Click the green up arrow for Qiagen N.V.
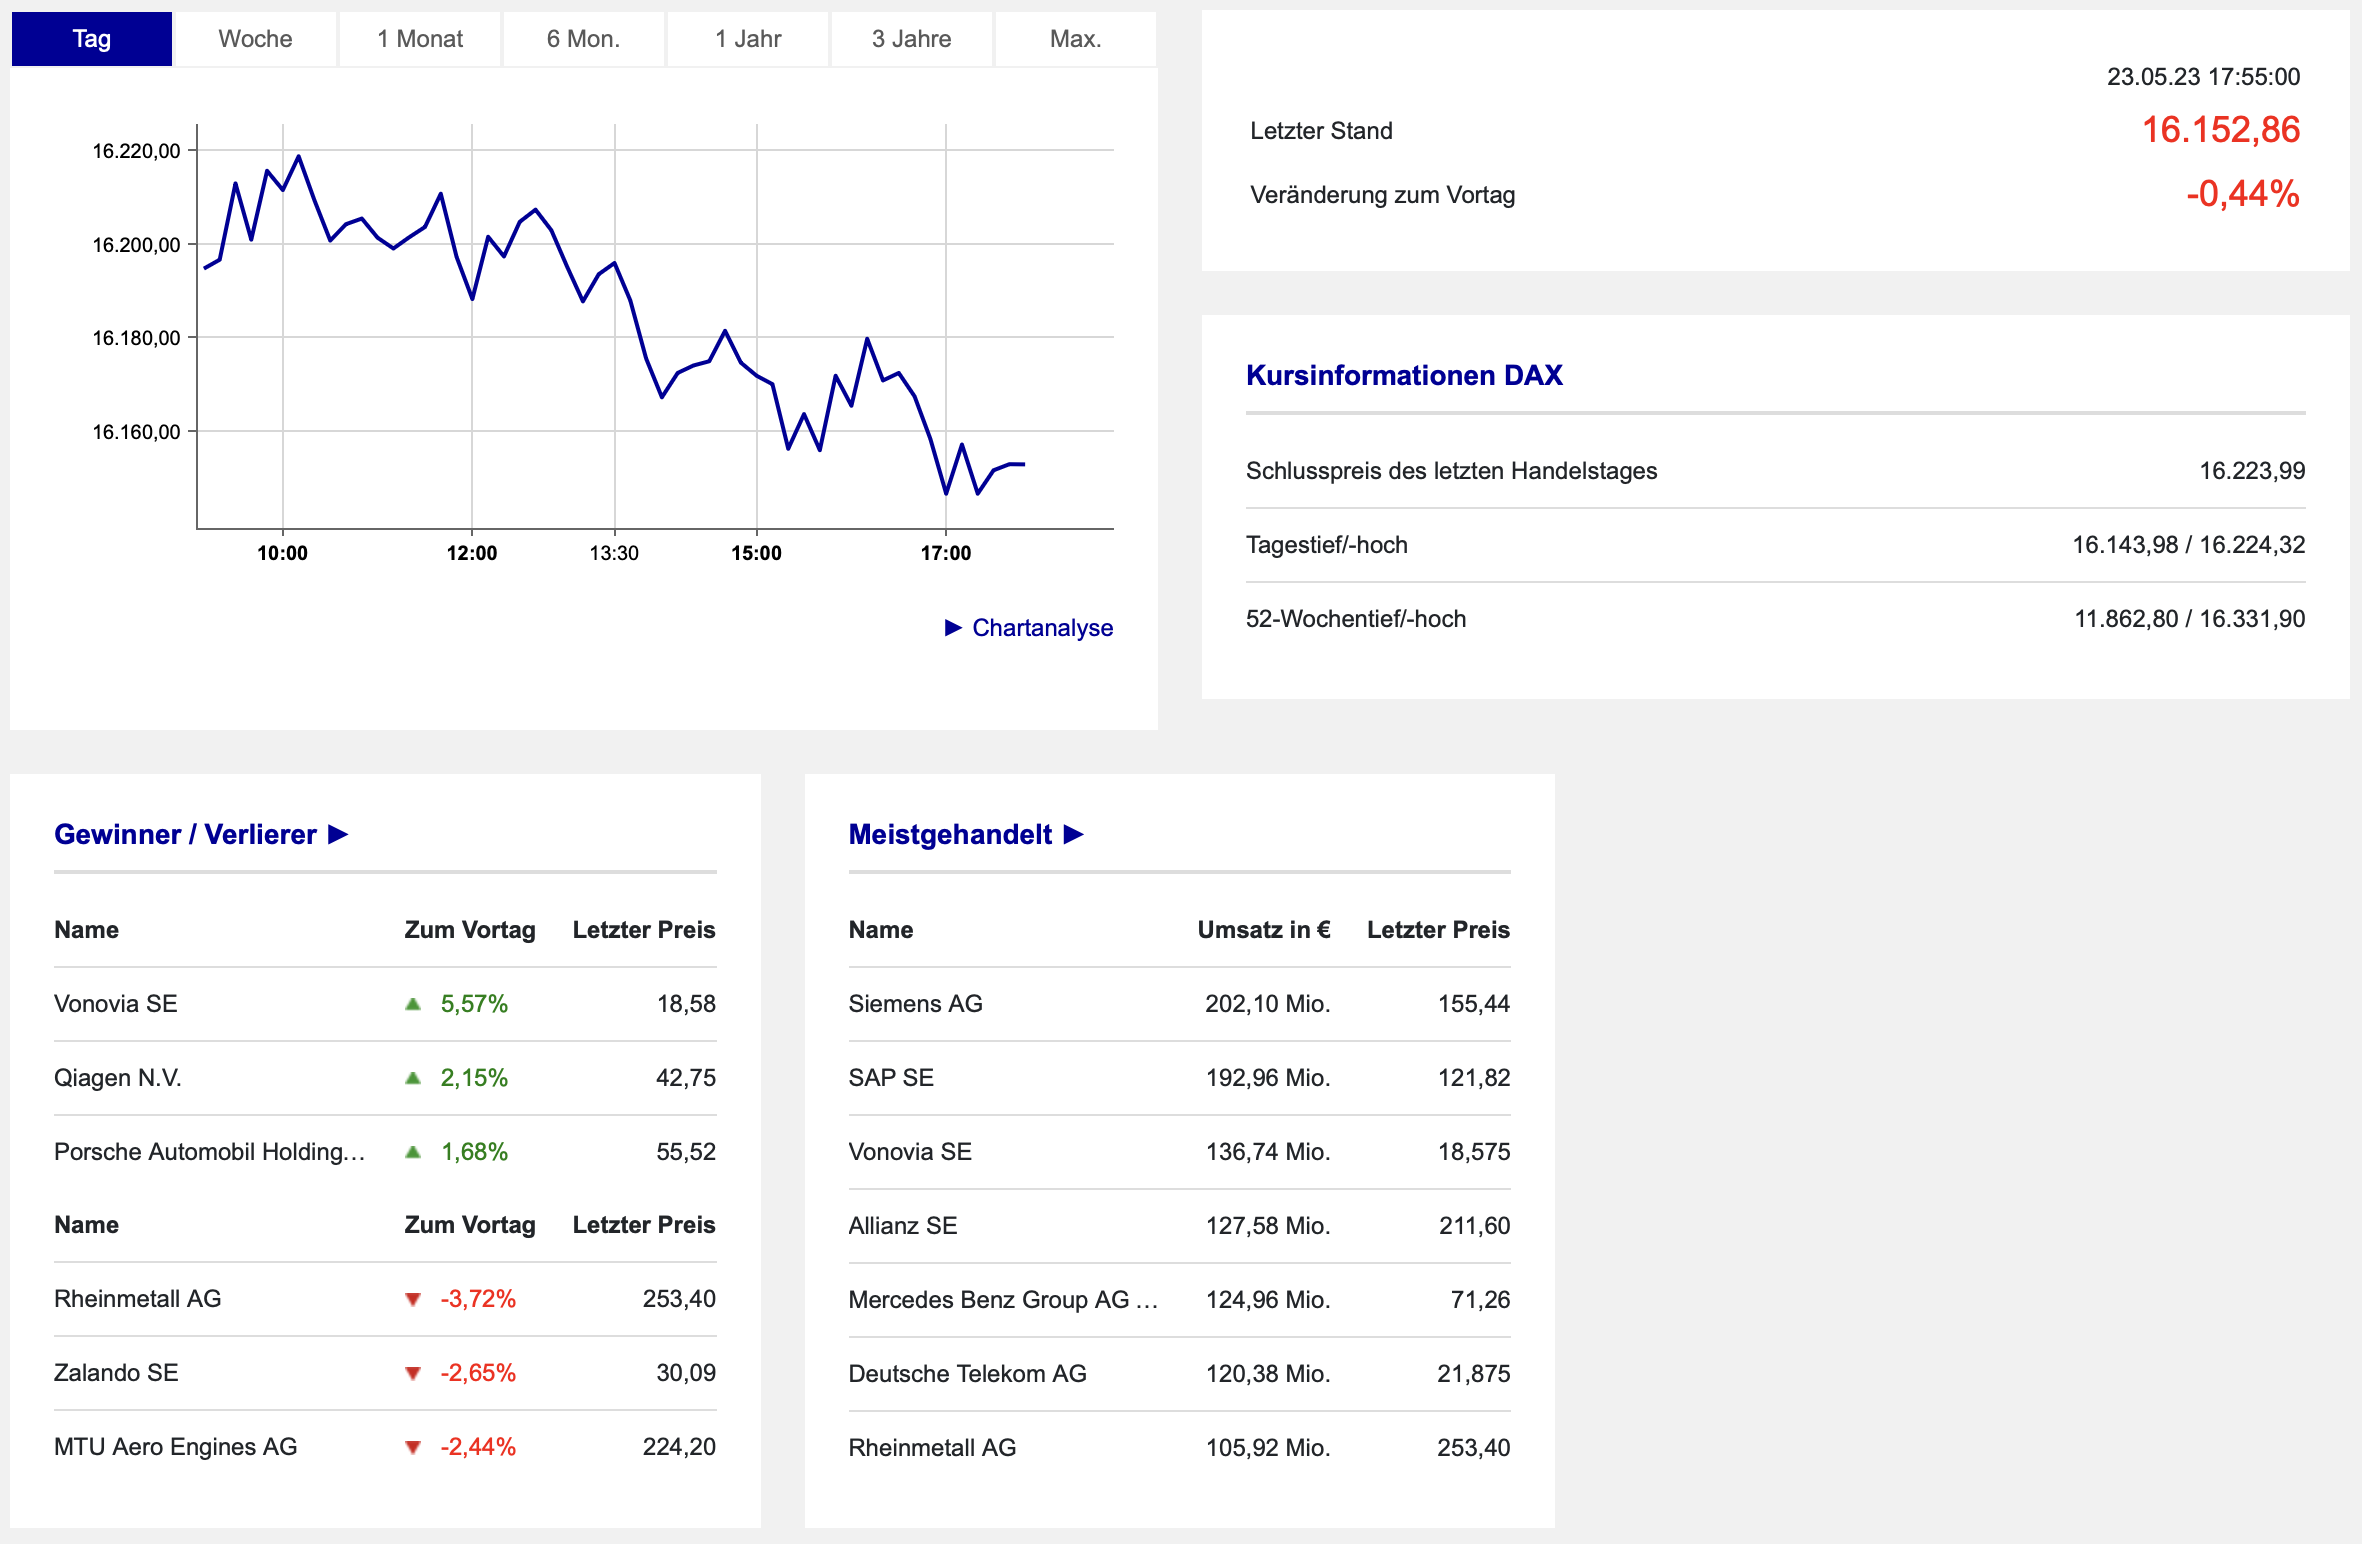2362x1544 pixels. [412, 1078]
